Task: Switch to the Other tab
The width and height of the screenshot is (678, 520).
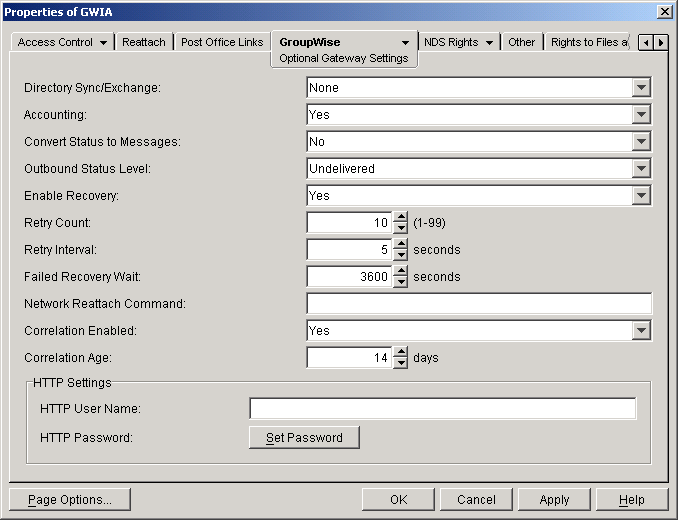Action: tap(521, 42)
